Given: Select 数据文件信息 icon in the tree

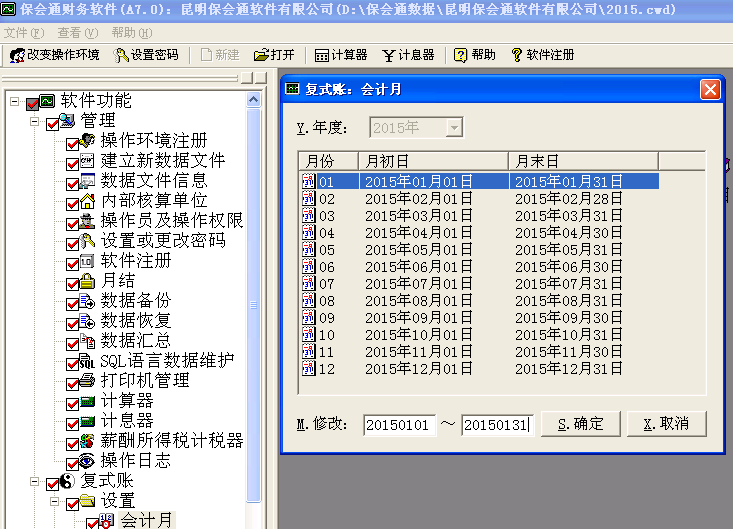Looking at the screenshot, I should (x=87, y=180).
